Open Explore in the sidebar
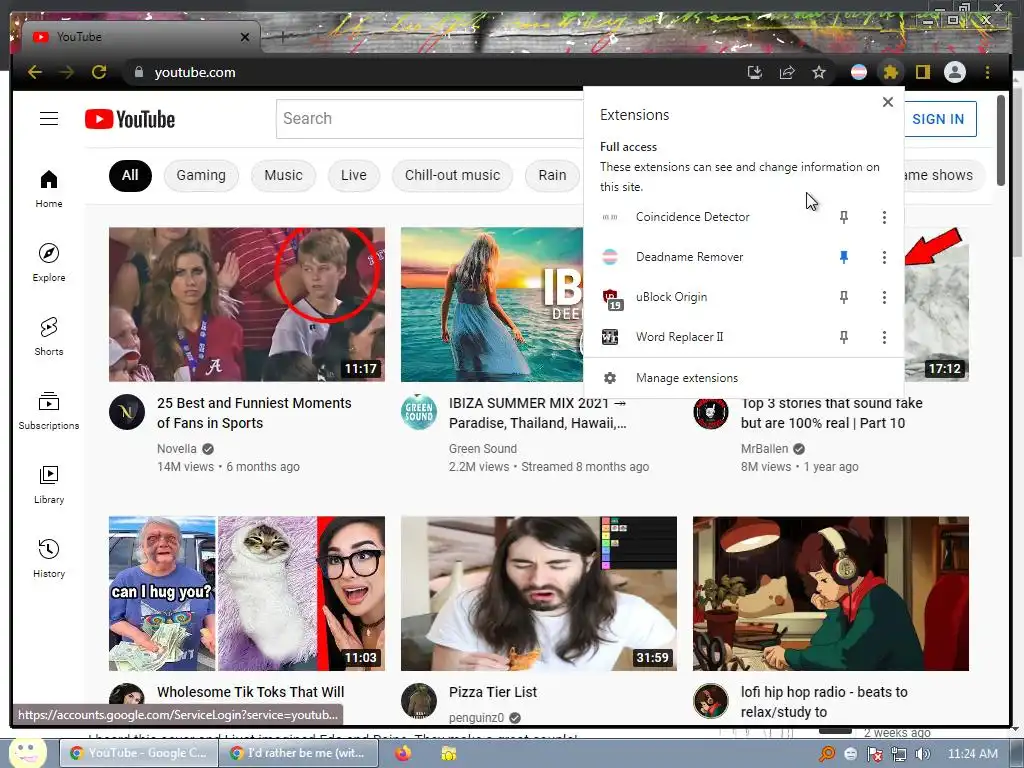This screenshot has width=1024, height=768. pos(49,263)
